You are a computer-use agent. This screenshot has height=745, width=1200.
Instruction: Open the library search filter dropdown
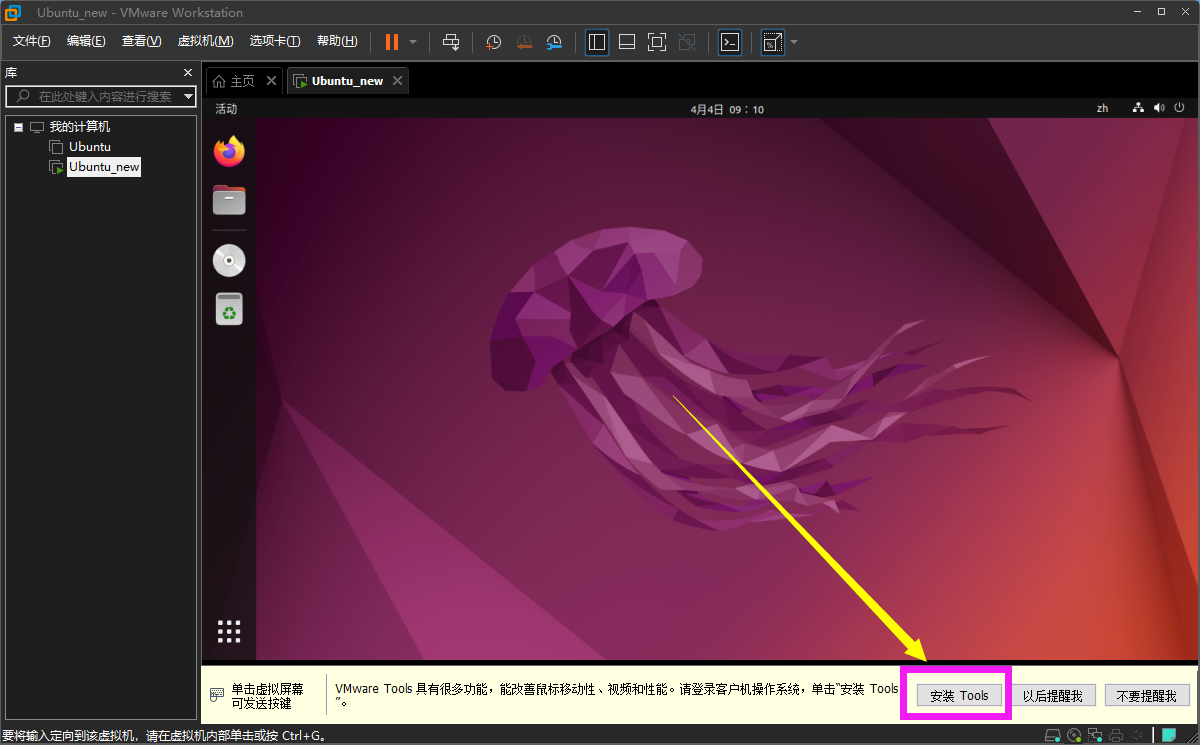(189, 96)
